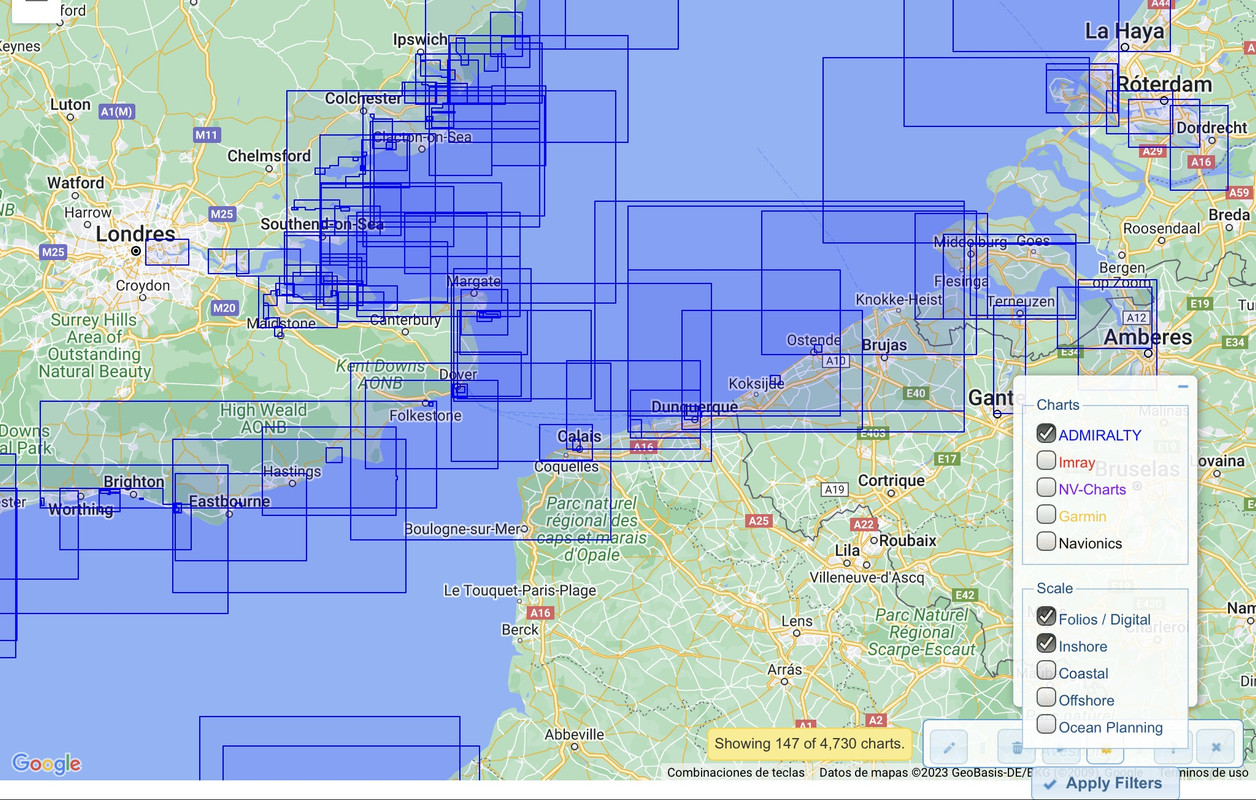This screenshot has height=800, width=1256.
Task: Open Combinaciones de teclas shortcuts
Action: pos(736,772)
